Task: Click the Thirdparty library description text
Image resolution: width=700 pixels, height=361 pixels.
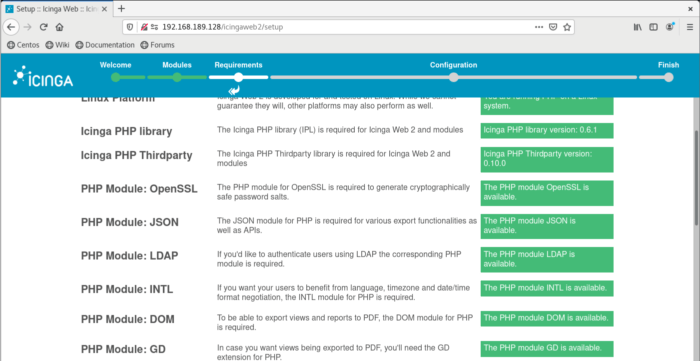Action: coord(333,158)
